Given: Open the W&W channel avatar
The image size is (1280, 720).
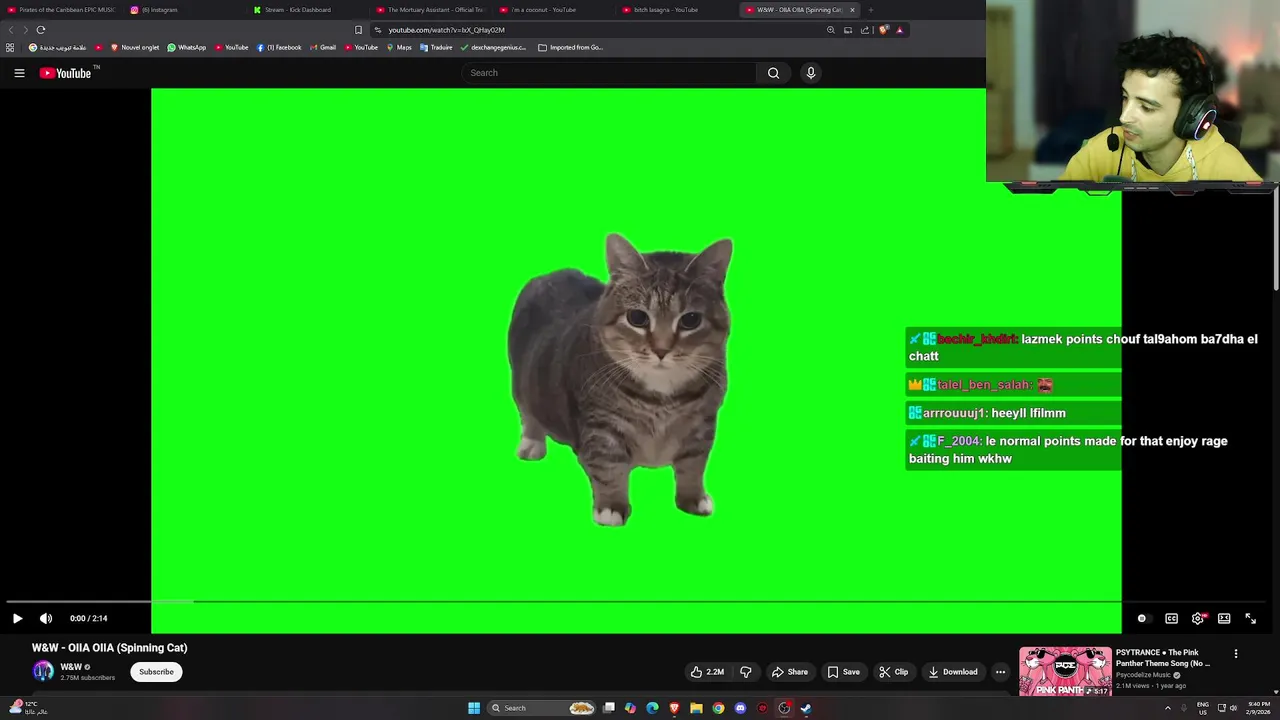Looking at the screenshot, I should point(43,672).
